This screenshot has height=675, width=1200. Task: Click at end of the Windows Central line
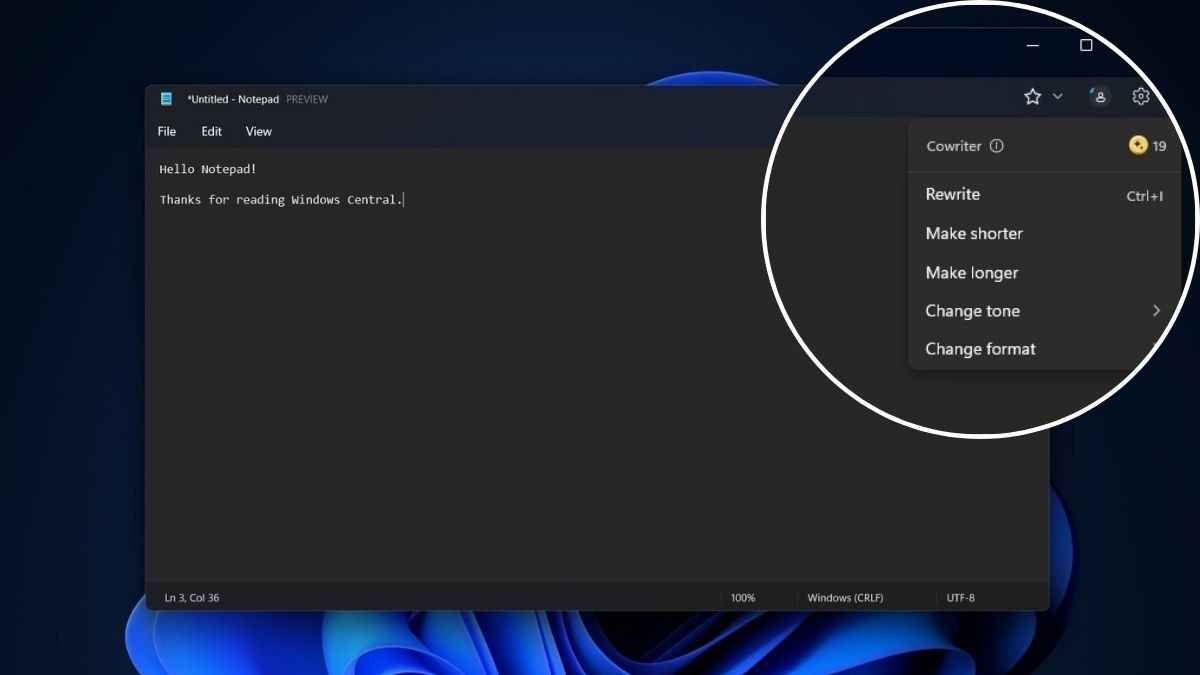403,200
